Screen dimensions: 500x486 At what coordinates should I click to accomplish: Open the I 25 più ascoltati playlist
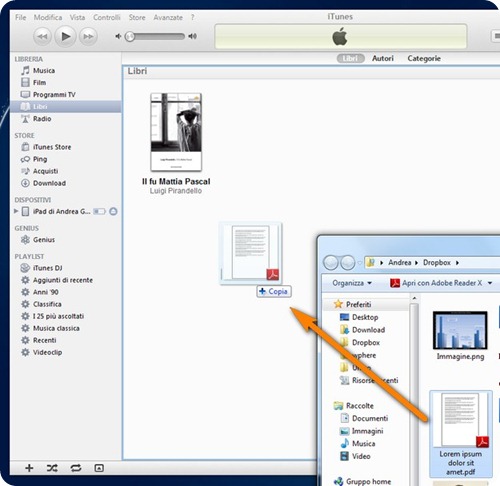point(58,316)
